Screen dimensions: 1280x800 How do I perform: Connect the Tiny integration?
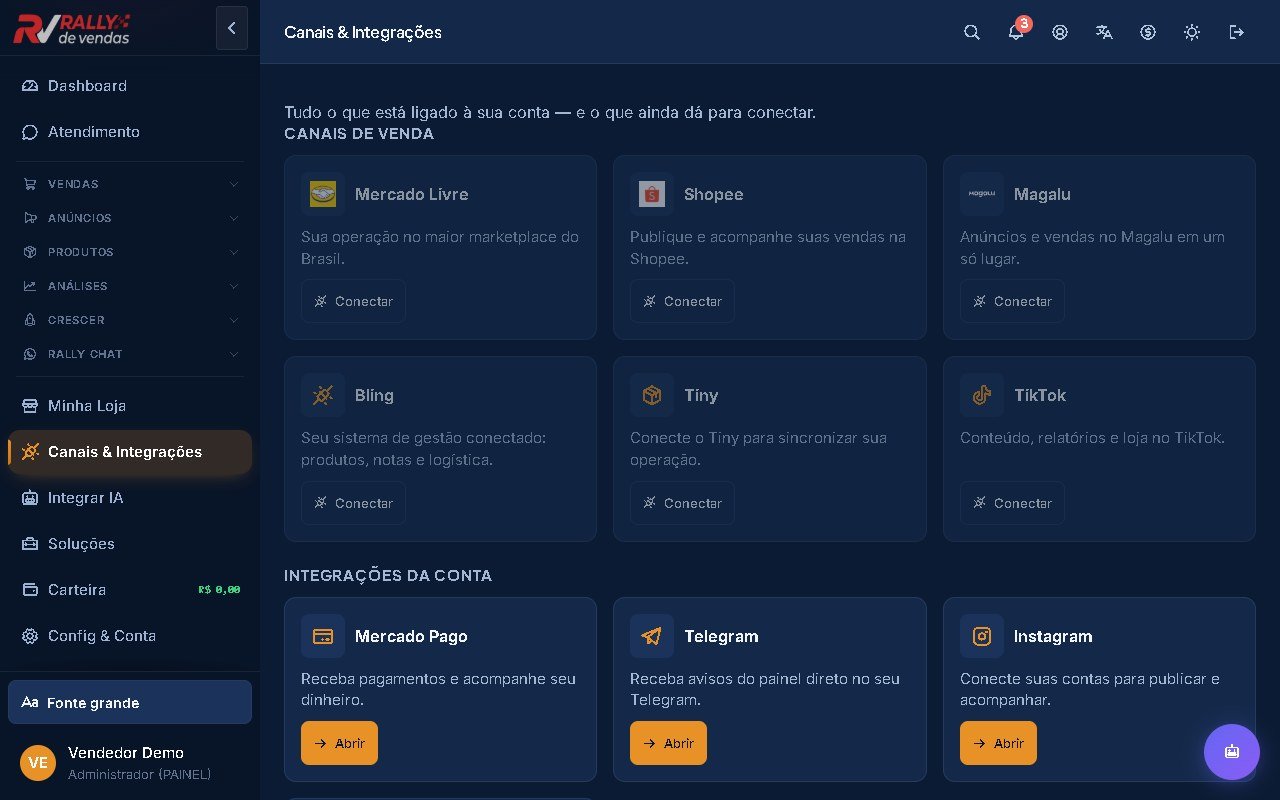pos(682,503)
